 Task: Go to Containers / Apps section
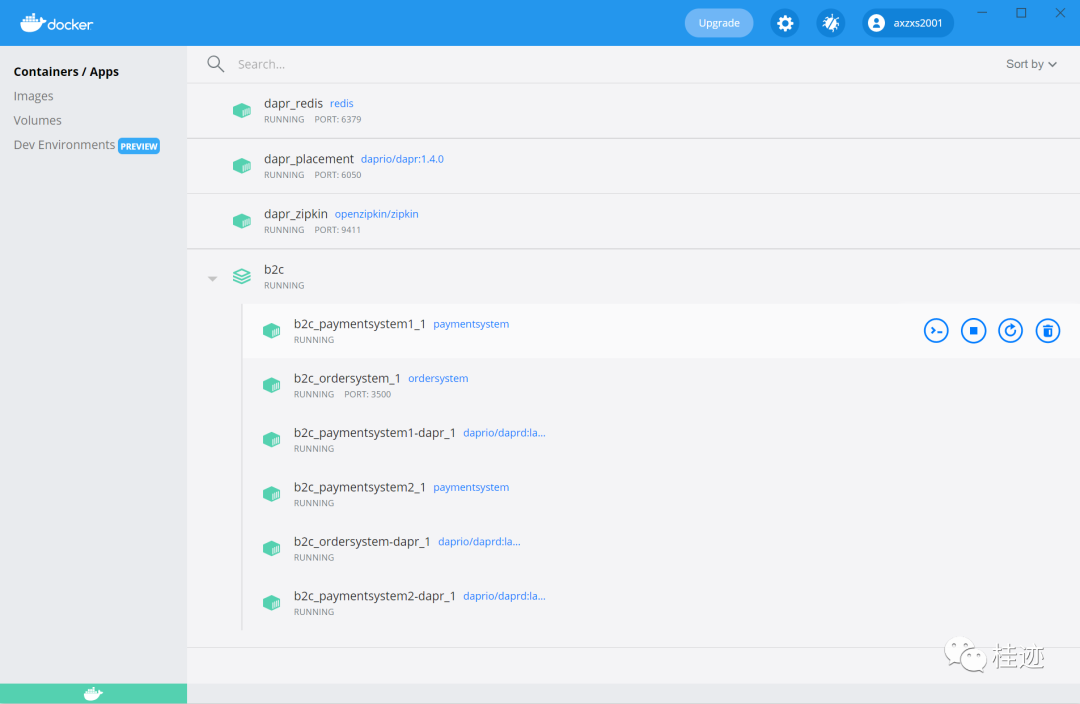pos(66,72)
